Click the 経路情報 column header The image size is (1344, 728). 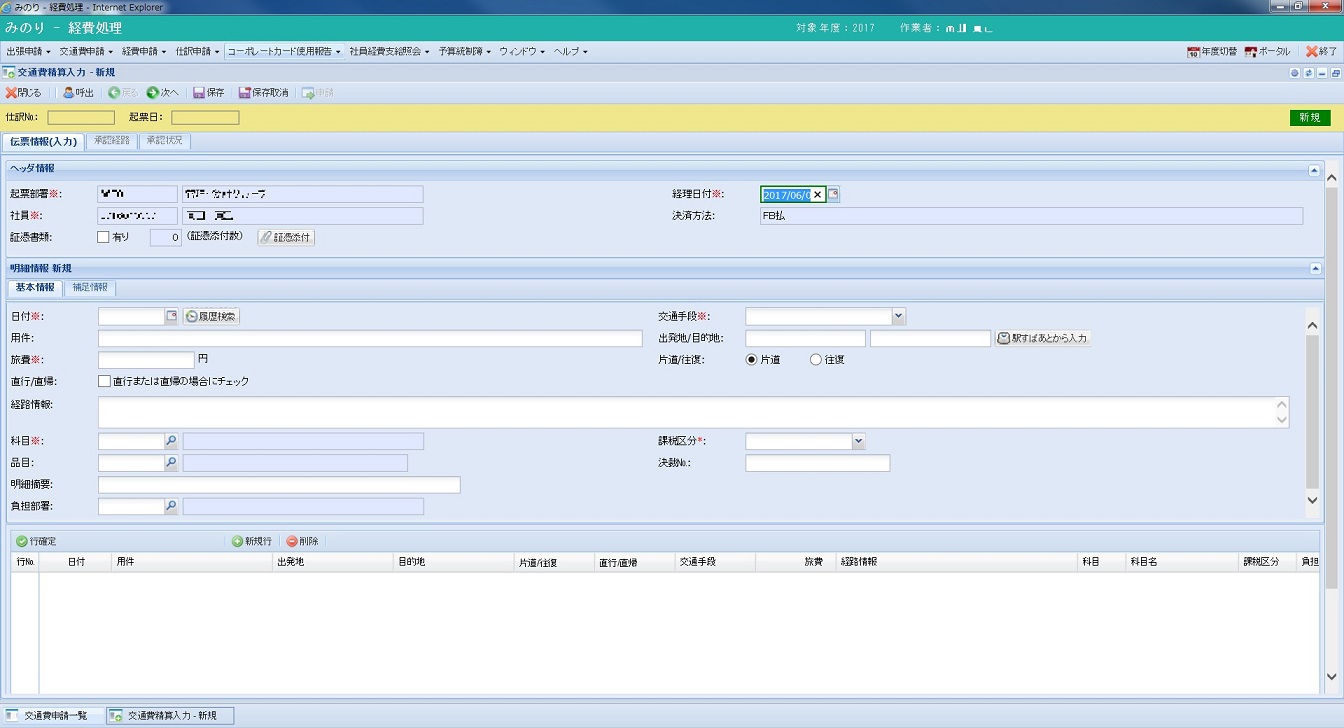coord(957,562)
